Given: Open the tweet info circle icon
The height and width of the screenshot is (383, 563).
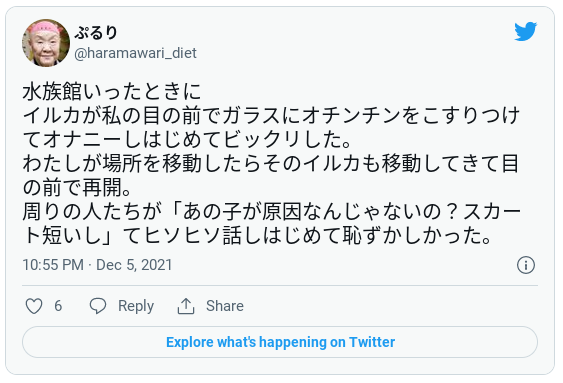Looking at the screenshot, I should [x=526, y=265].
